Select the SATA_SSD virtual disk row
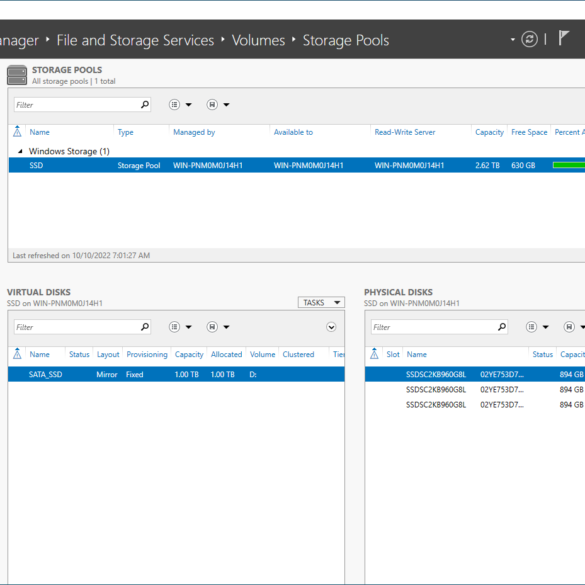Viewport: 585px width, 585px height. (x=176, y=374)
